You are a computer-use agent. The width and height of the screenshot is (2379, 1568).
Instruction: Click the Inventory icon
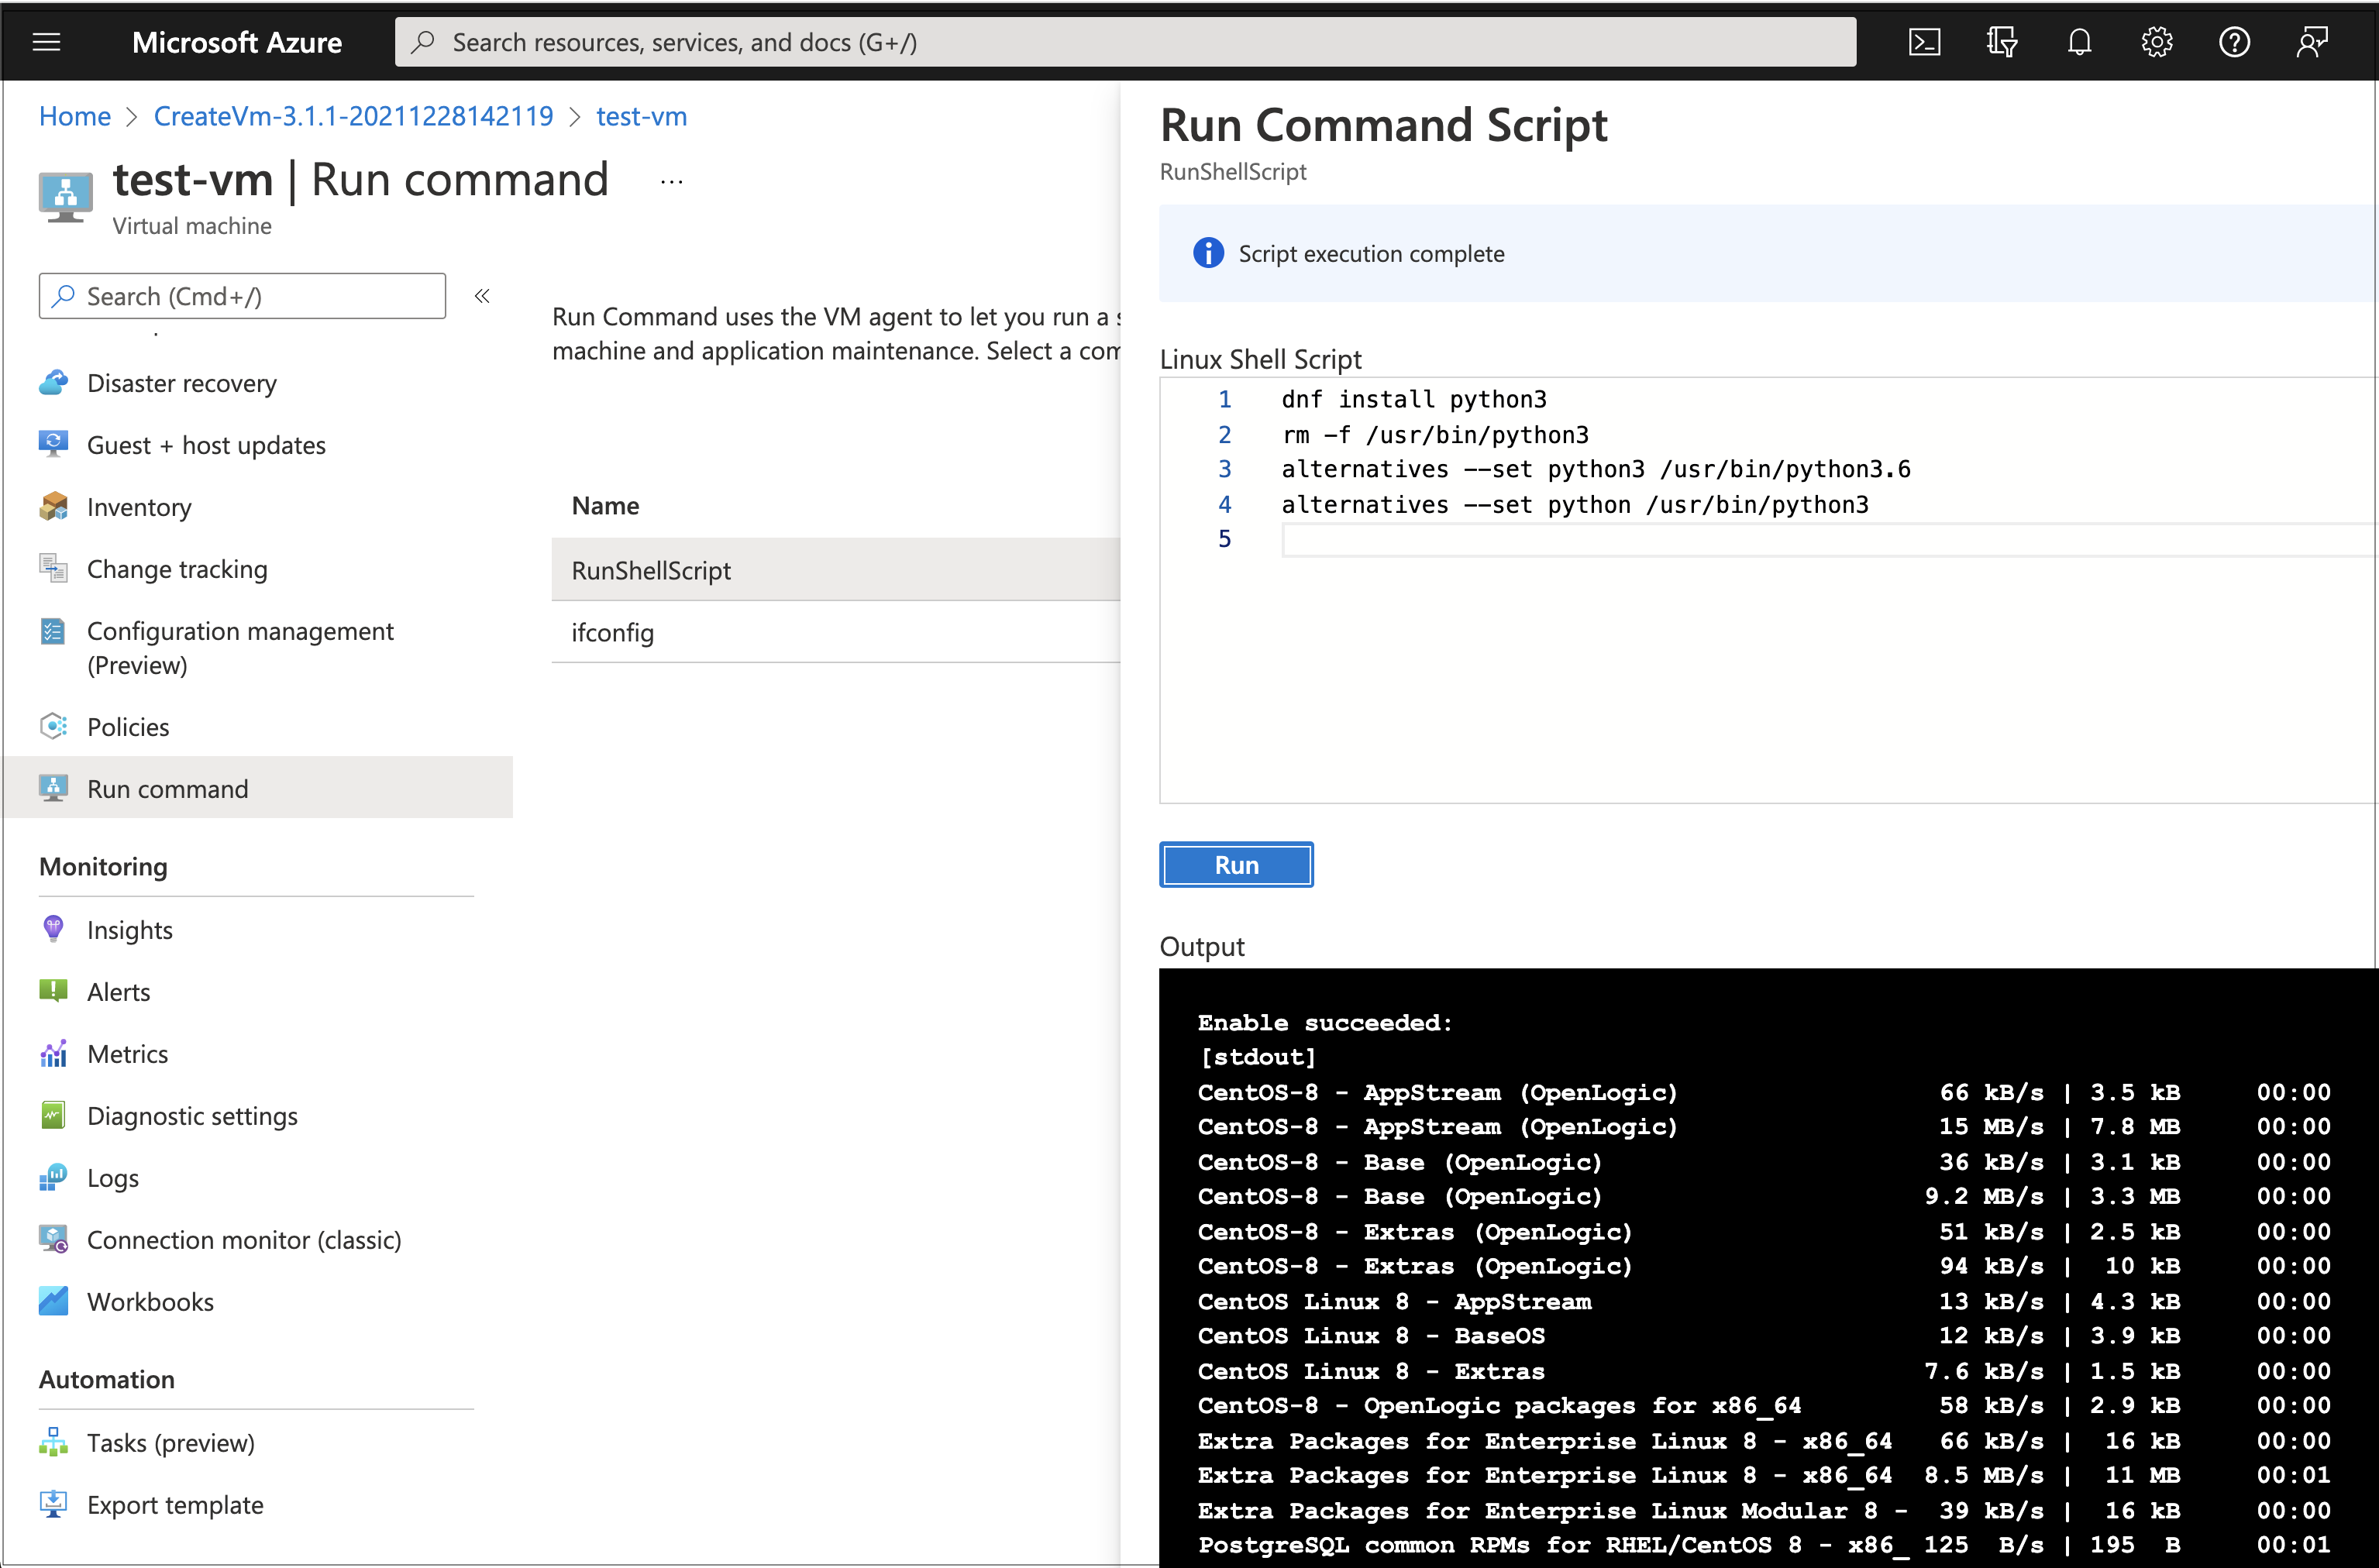(x=53, y=506)
